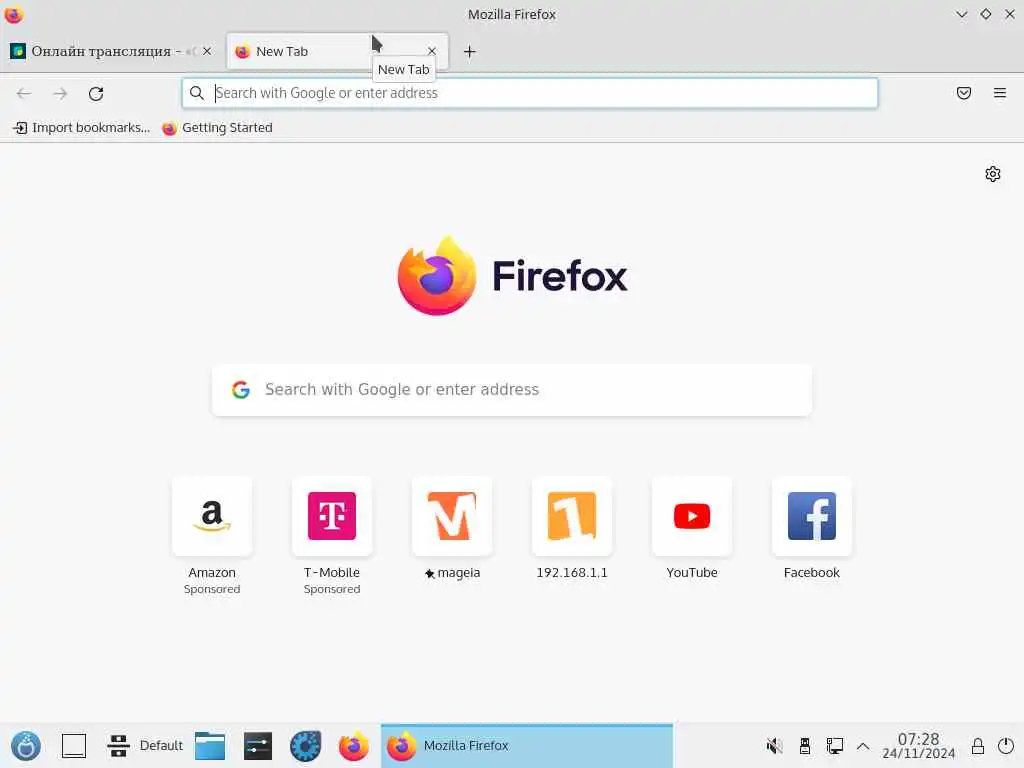
Task: Open the Default activity pager
Action: [x=144, y=746]
